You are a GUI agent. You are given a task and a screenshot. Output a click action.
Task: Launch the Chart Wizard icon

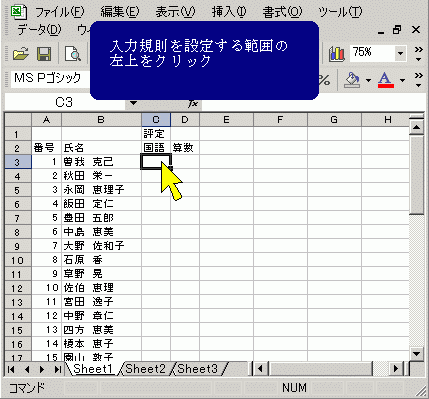point(337,54)
